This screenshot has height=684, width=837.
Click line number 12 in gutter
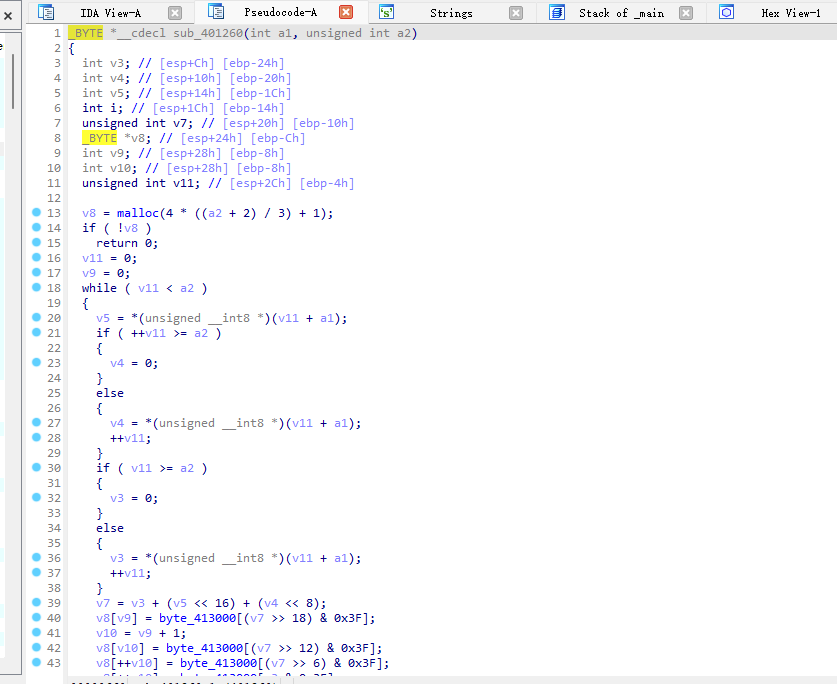point(54,198)
